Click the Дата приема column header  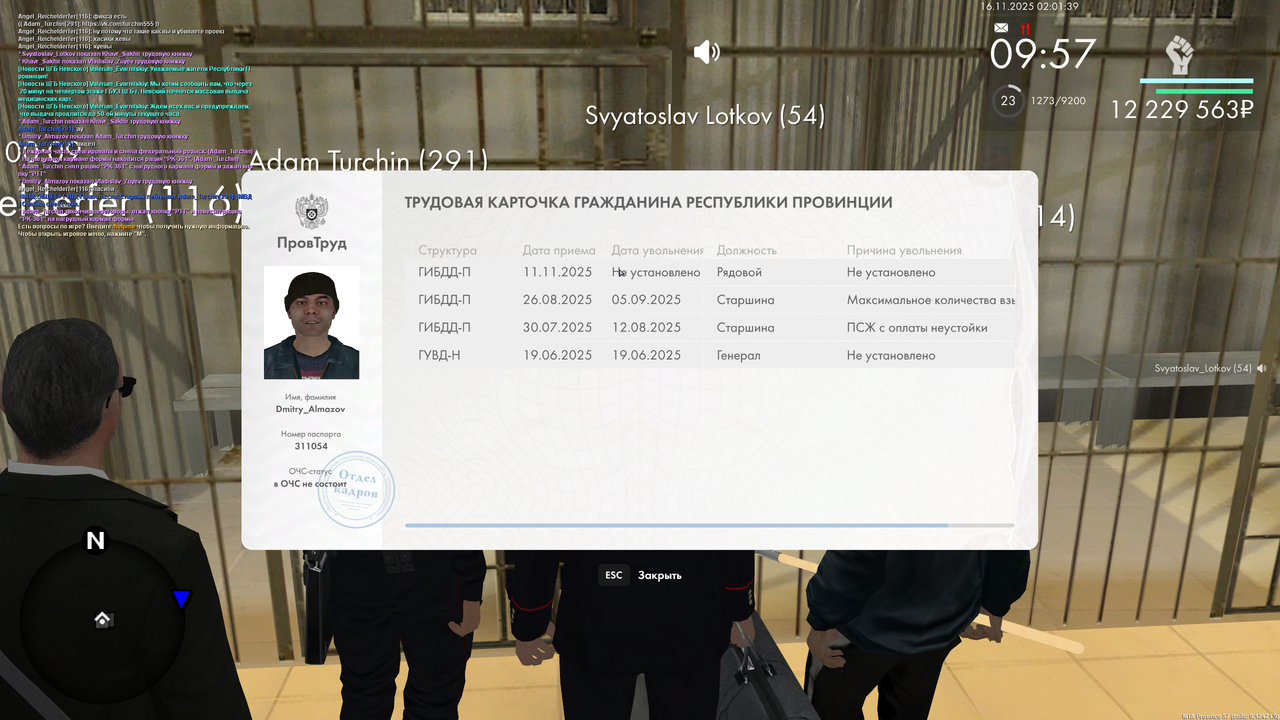[x=559, y=251]
